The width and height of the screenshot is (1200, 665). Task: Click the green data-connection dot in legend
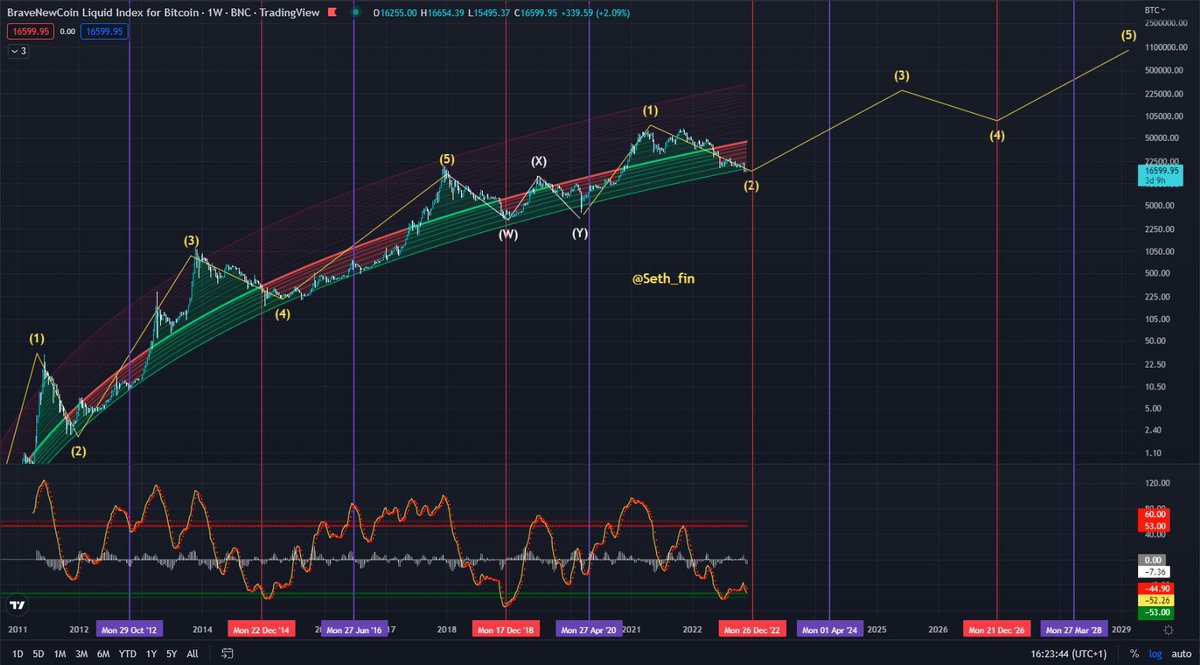pos(354,14)
